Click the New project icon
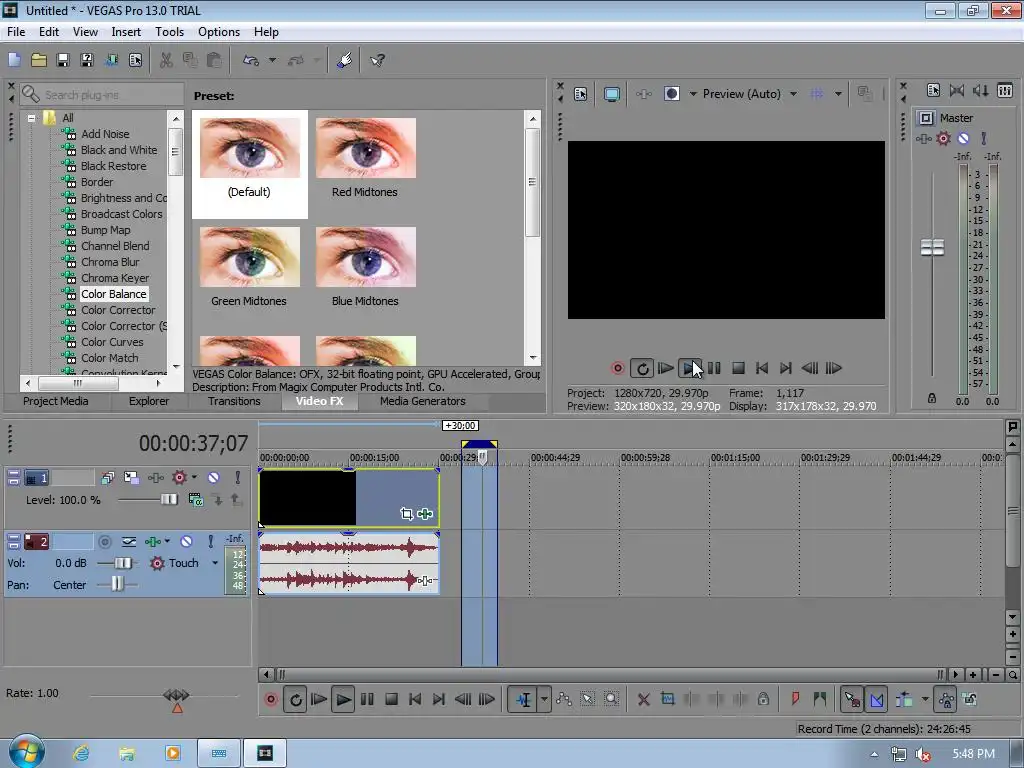The image size is (1024, 768). 14,60
